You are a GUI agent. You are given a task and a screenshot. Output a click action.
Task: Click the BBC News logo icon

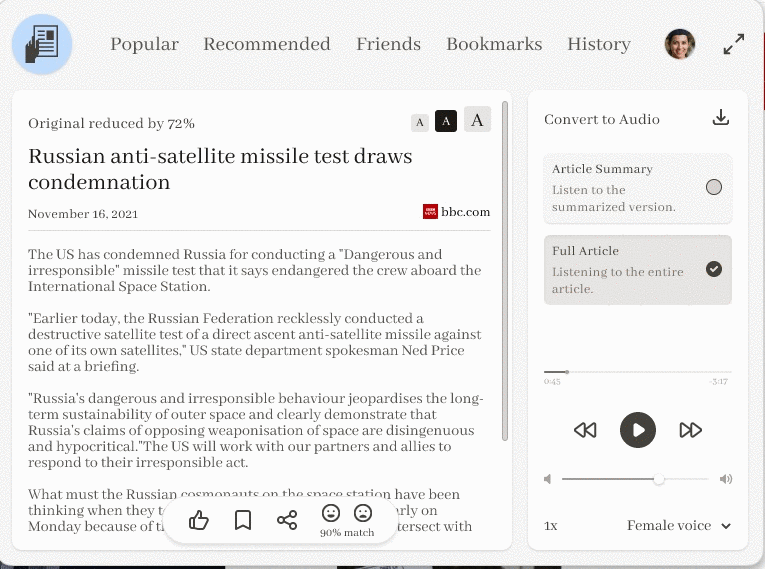430,212
